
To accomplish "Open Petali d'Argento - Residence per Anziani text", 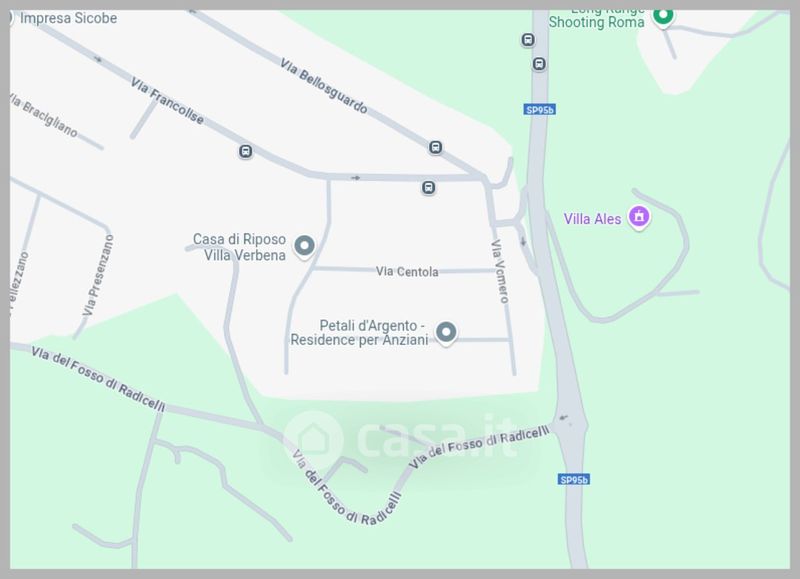I will point(360,333).
